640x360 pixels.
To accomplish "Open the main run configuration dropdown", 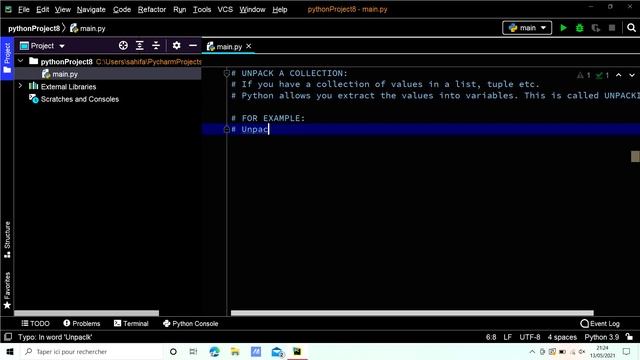I will [527, 28].
